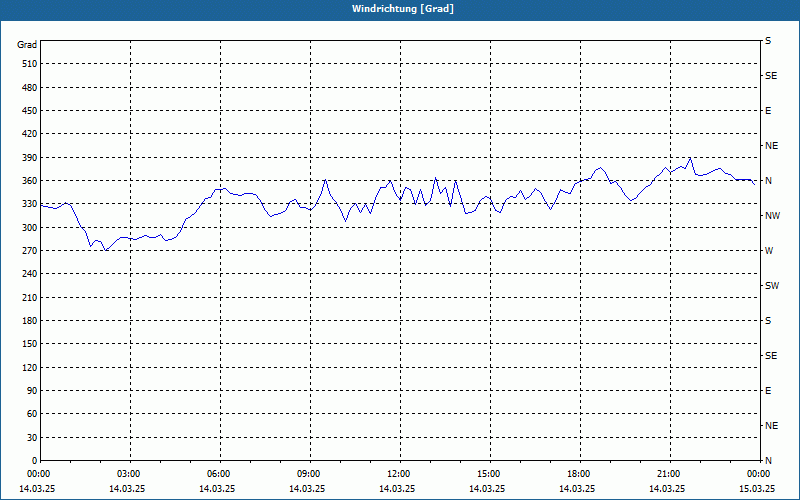Click the SE compass label below 150
800x500 pixels.
pos(771,356)
